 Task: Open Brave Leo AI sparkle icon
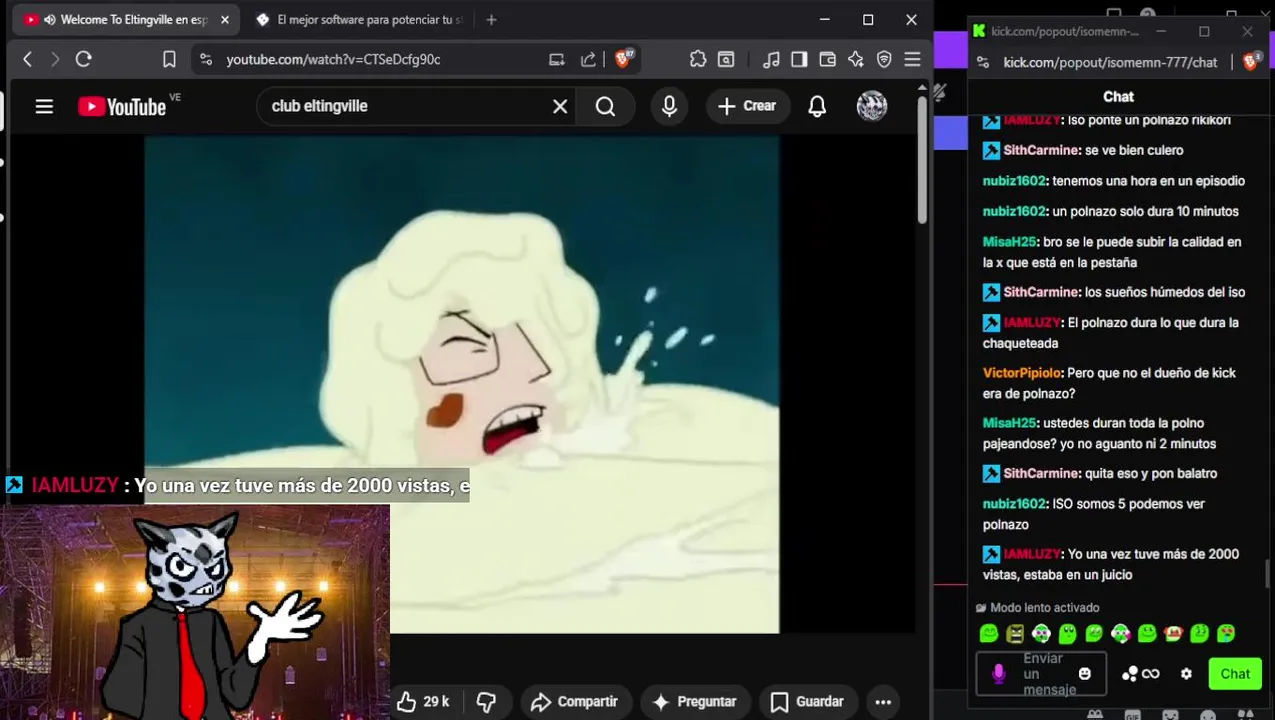(855, 60)
